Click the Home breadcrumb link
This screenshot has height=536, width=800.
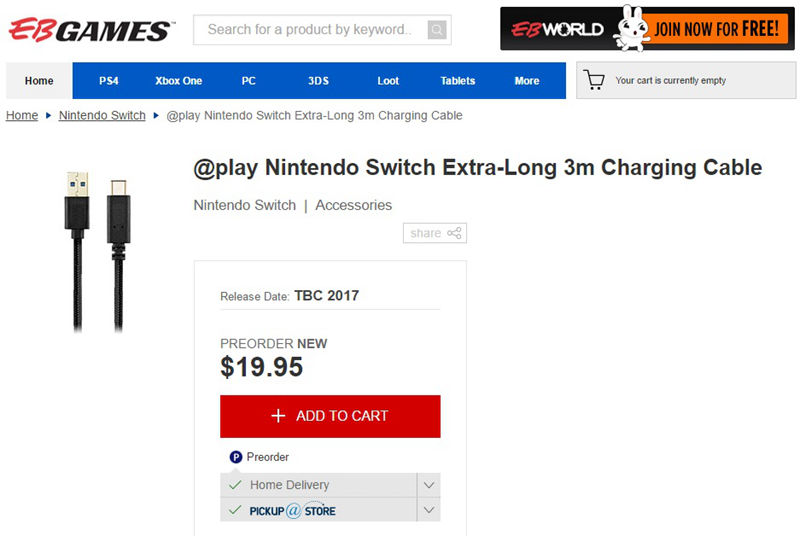22,115
